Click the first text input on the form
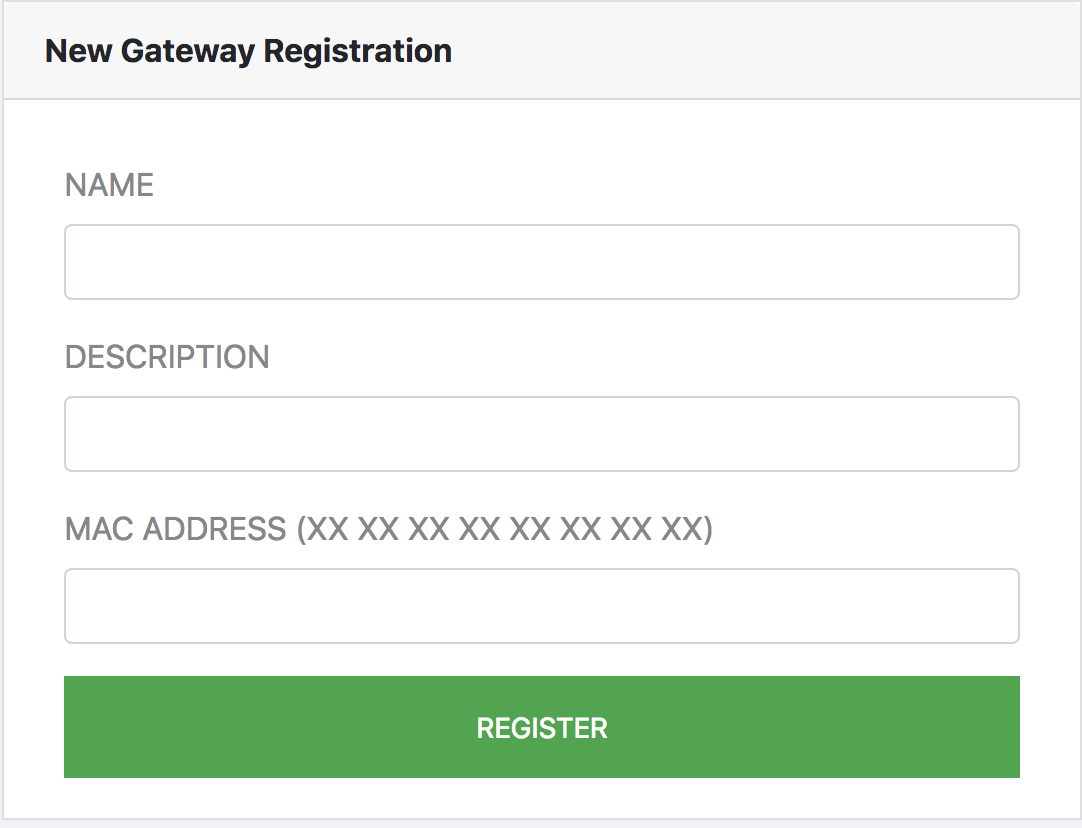The image size is (1082, 828). point(541,261)
